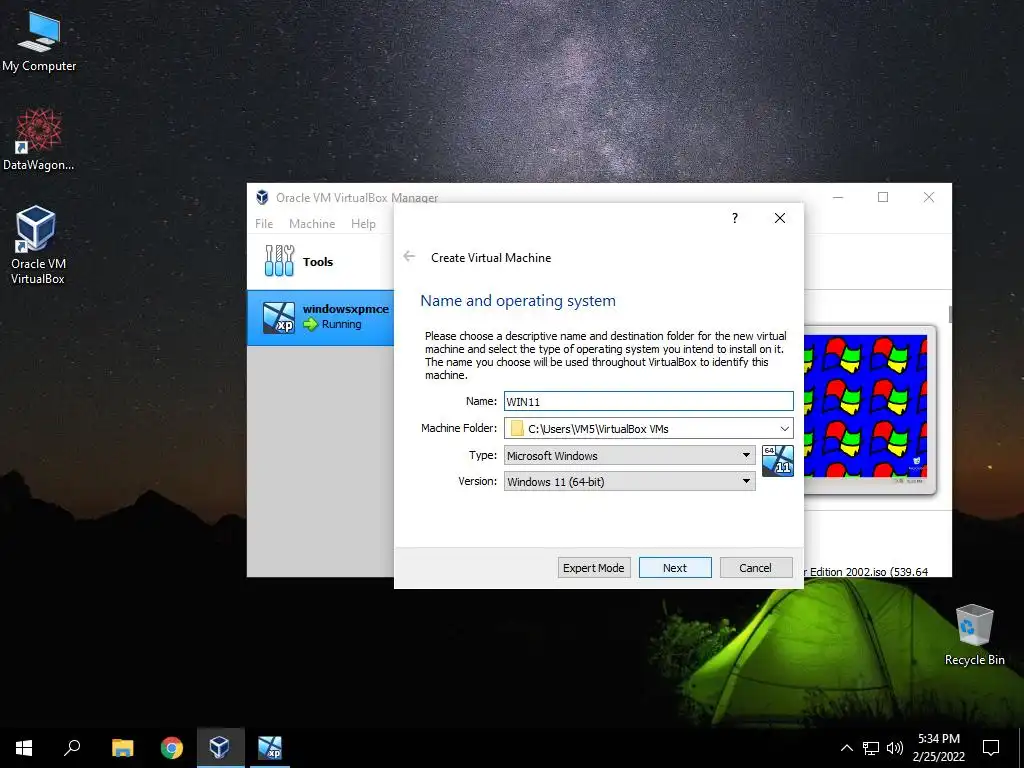
Task: Maximize the VirtualBox Manager window
Action: [883, 197]
